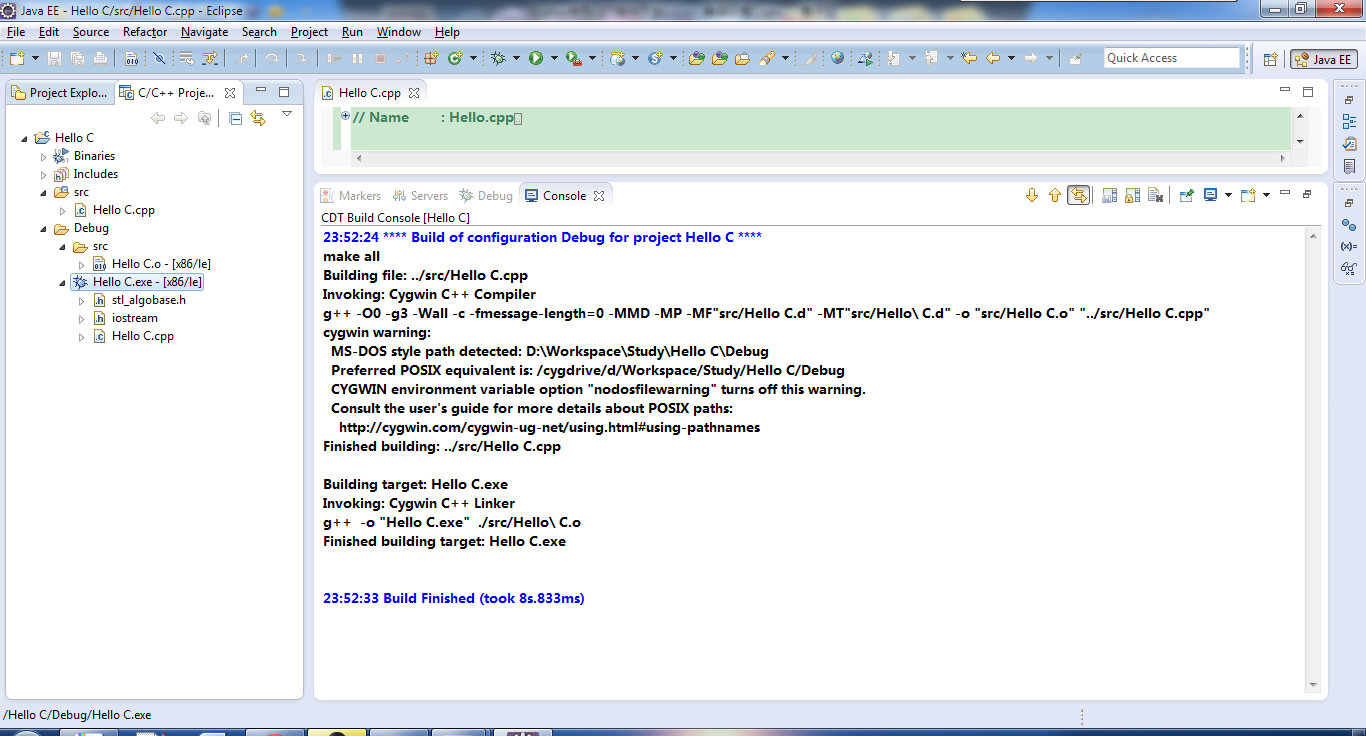
Task: Open the View Menu in C/C++ Projects
Action: tap(287, 115)
